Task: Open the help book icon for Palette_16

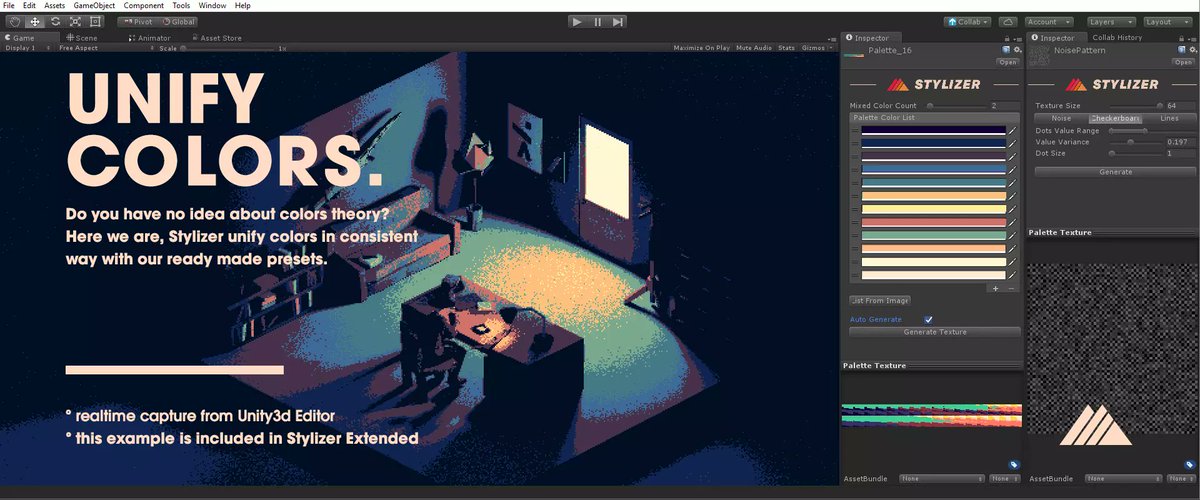Action: 1006,49
